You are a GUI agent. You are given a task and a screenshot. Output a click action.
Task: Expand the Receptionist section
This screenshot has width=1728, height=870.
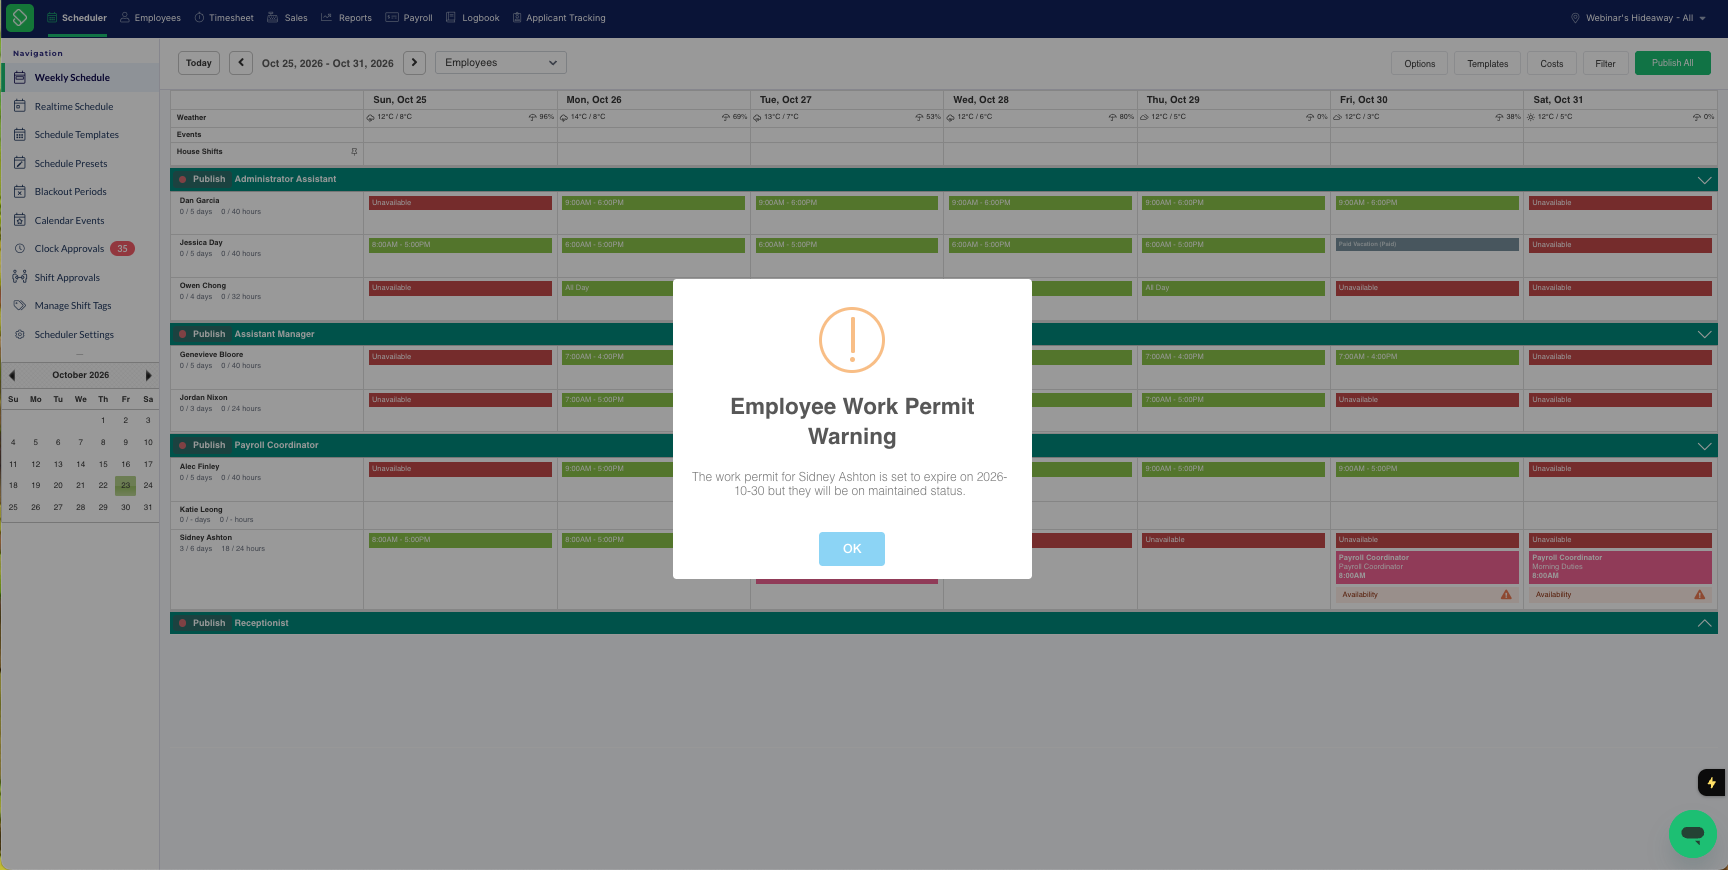pyautogui.click(x=1704, y=623)
